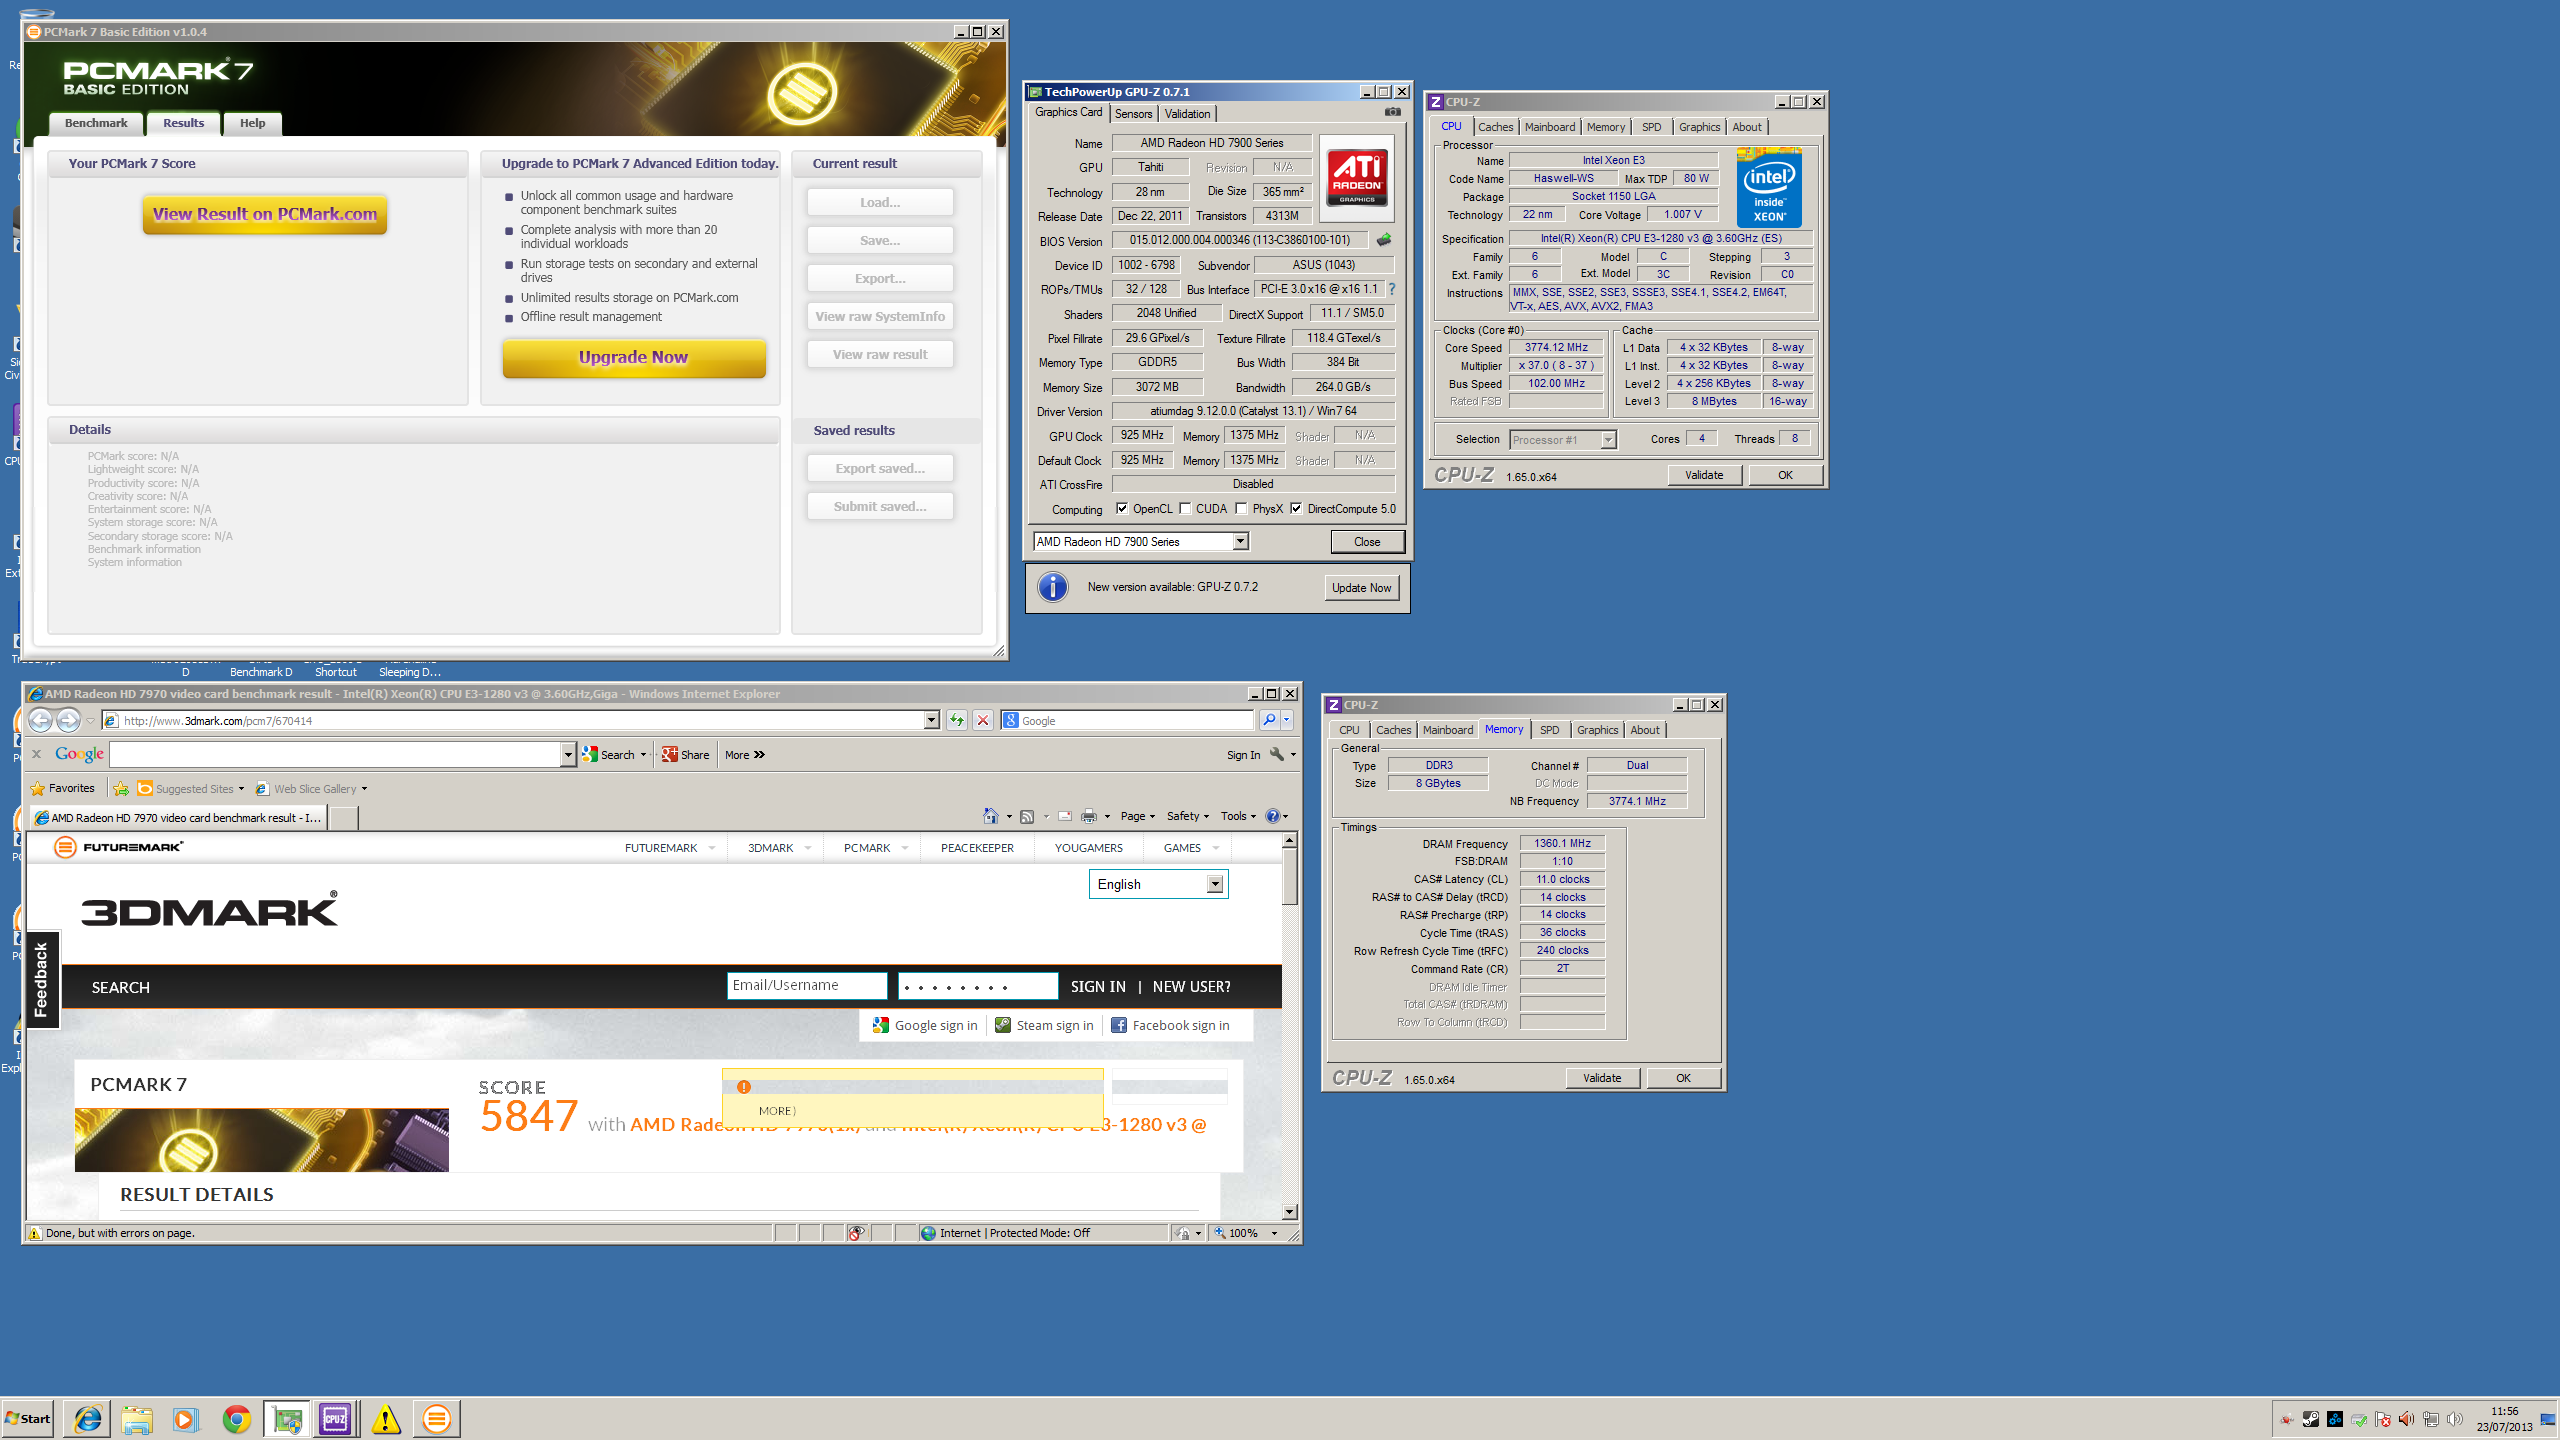This screenshot has height=1440, width=2560.
Task: Open the Validation tab in GPU-Z
Action: (x=1187, y=114)
